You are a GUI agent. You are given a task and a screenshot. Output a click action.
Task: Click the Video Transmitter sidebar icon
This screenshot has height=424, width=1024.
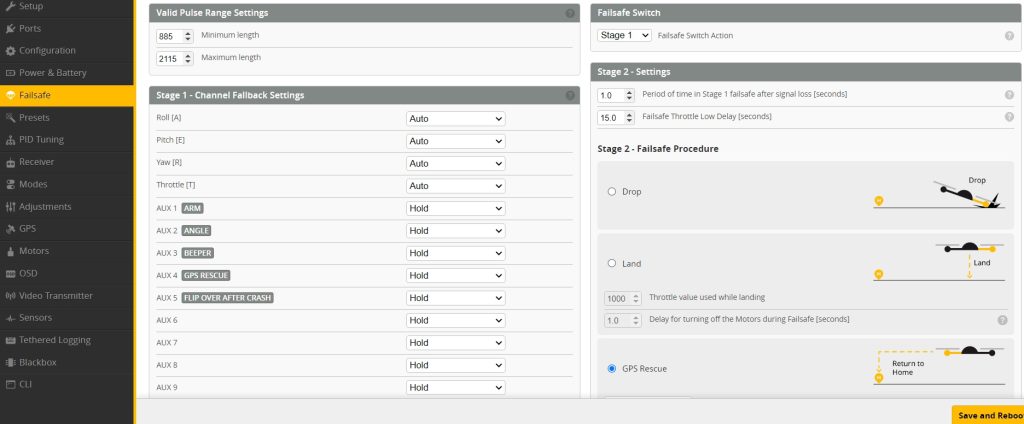click(10, 296)
